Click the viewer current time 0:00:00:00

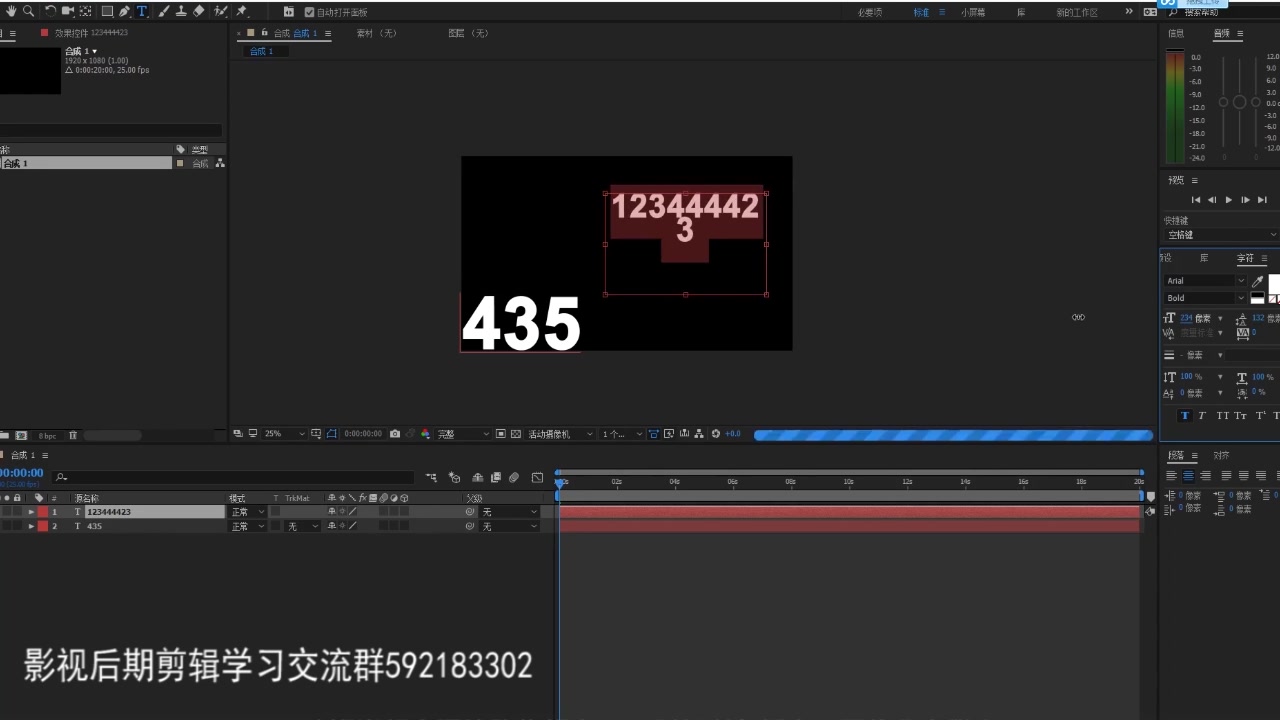coord(362,434)
